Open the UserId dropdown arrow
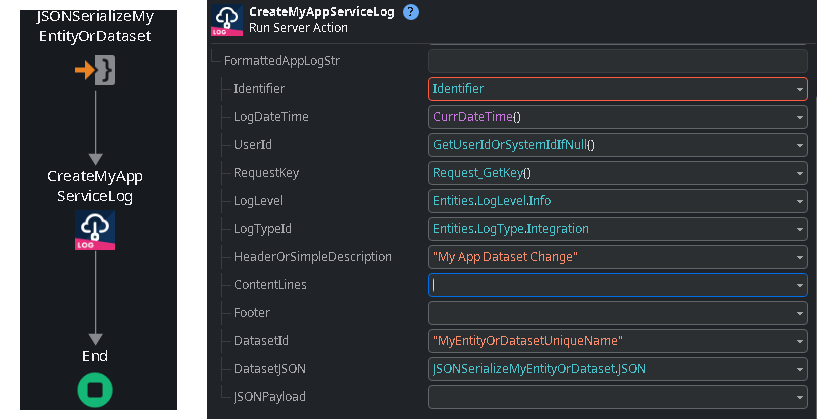Image resolution: width=836 pixels, height=419 pixels. [x=799, y=145]
